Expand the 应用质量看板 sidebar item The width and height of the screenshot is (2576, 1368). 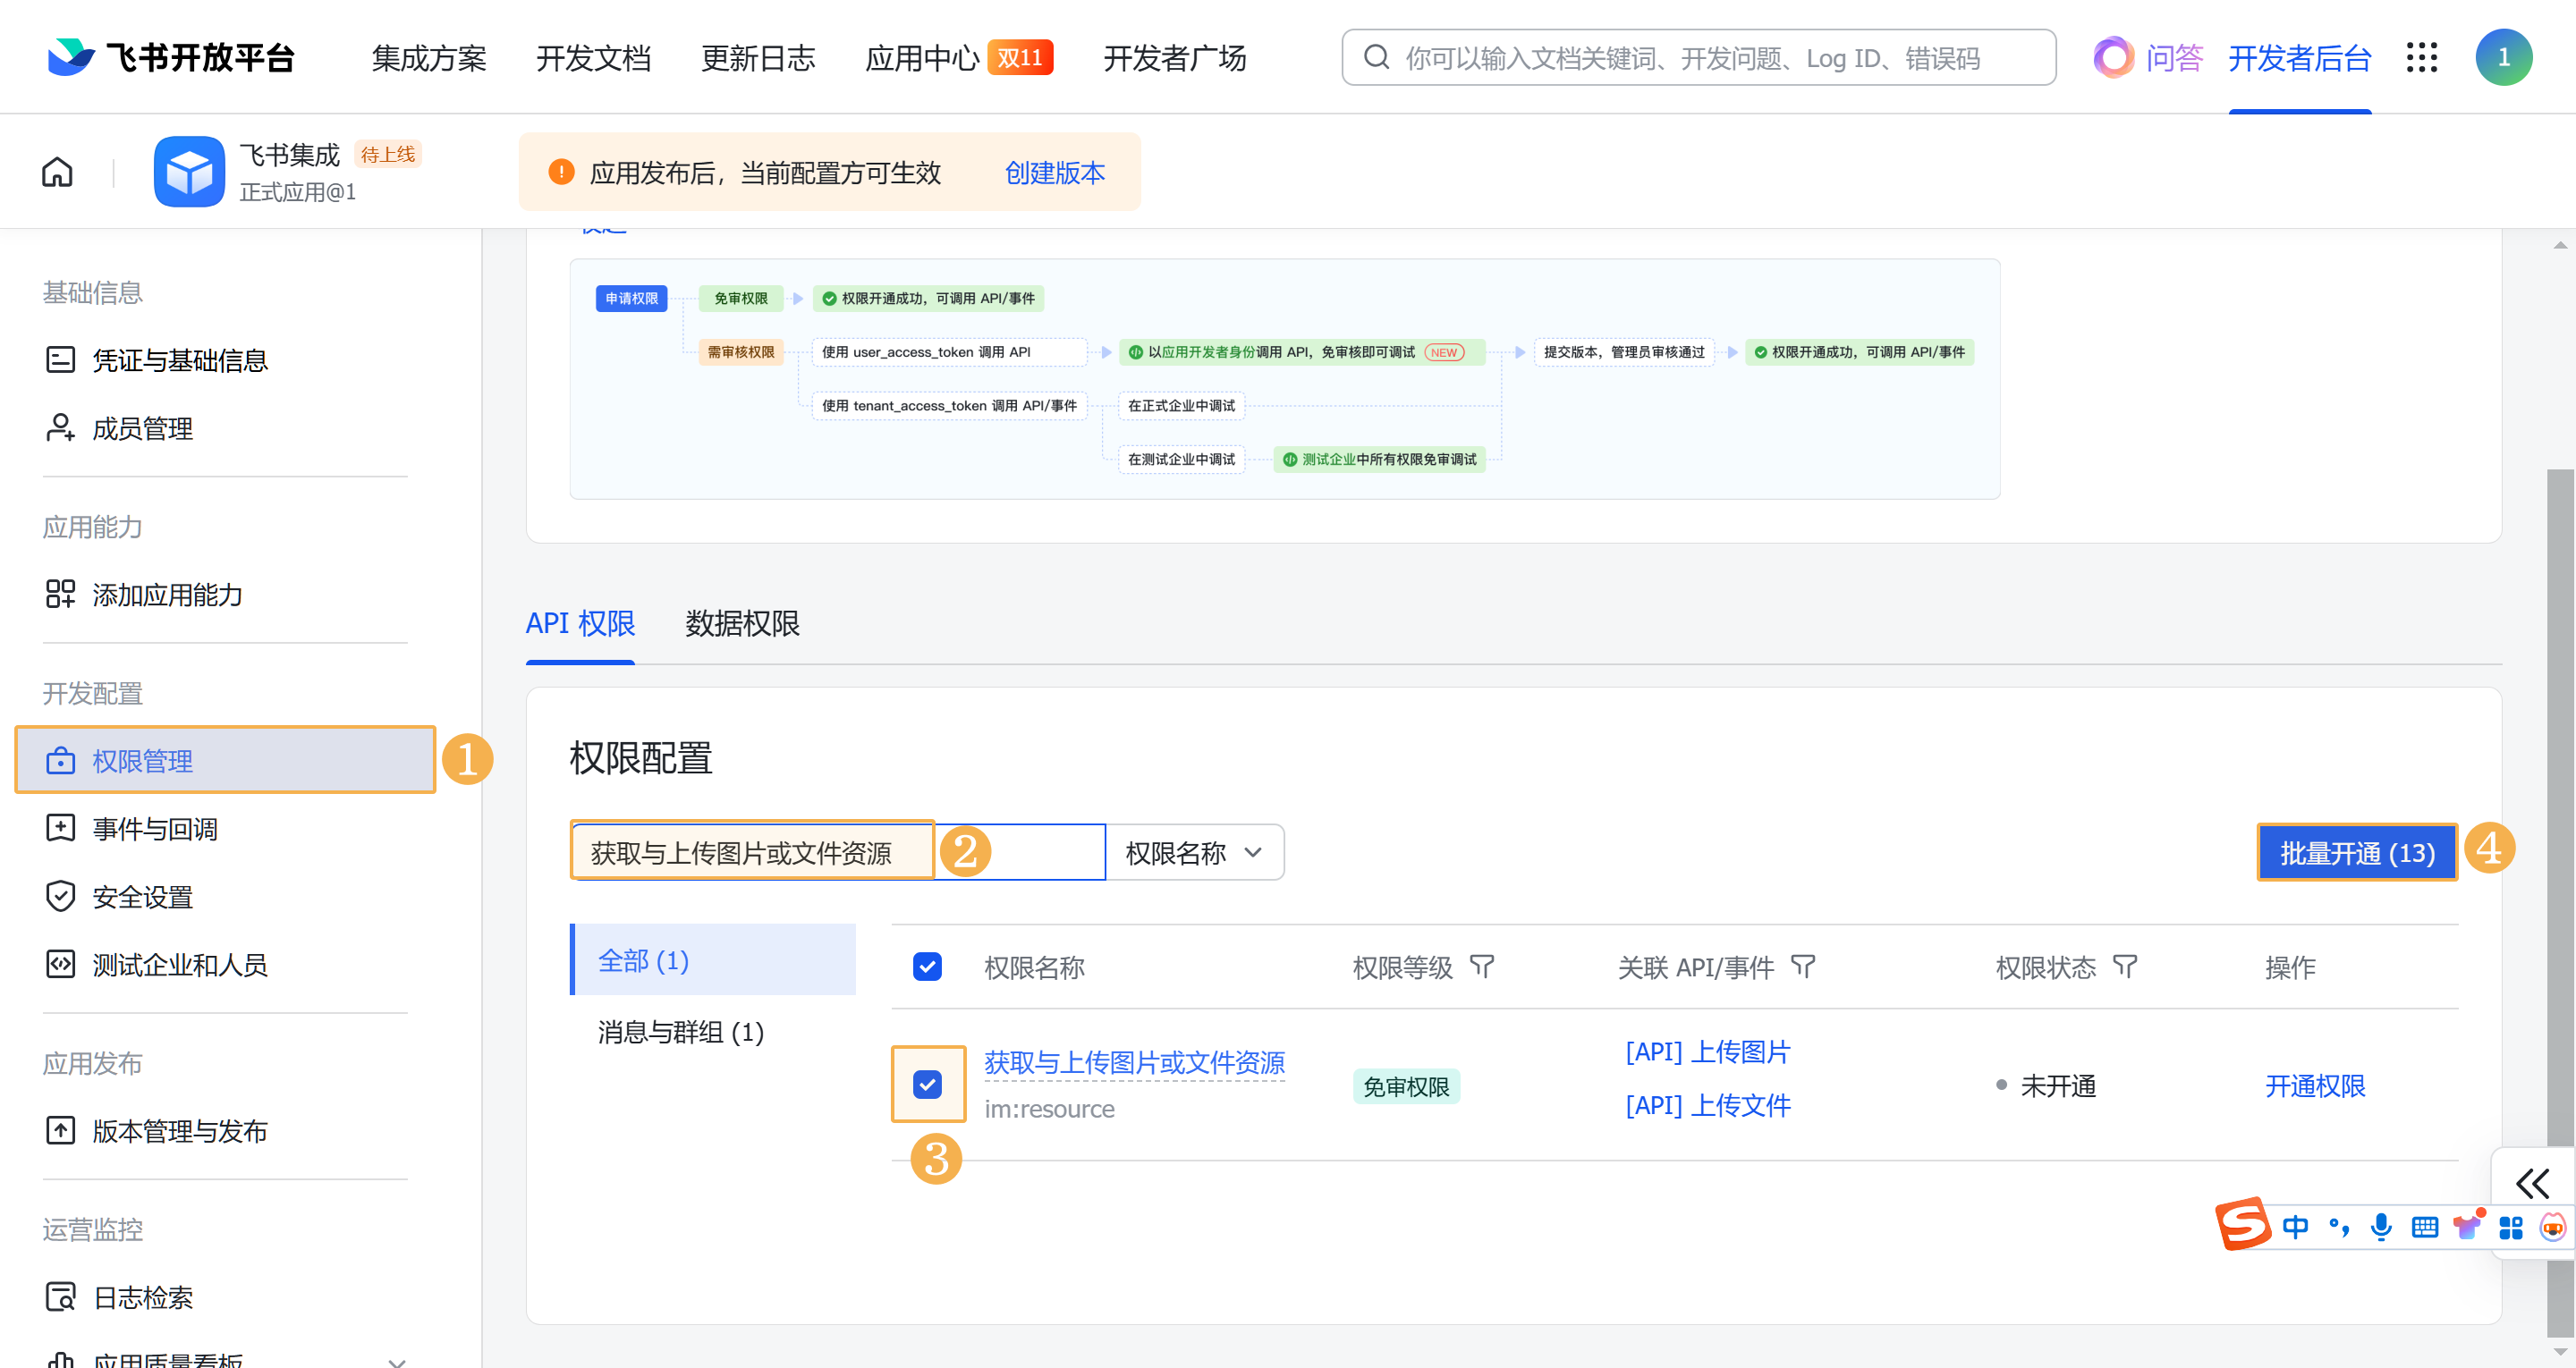[x=397, y=1359]
